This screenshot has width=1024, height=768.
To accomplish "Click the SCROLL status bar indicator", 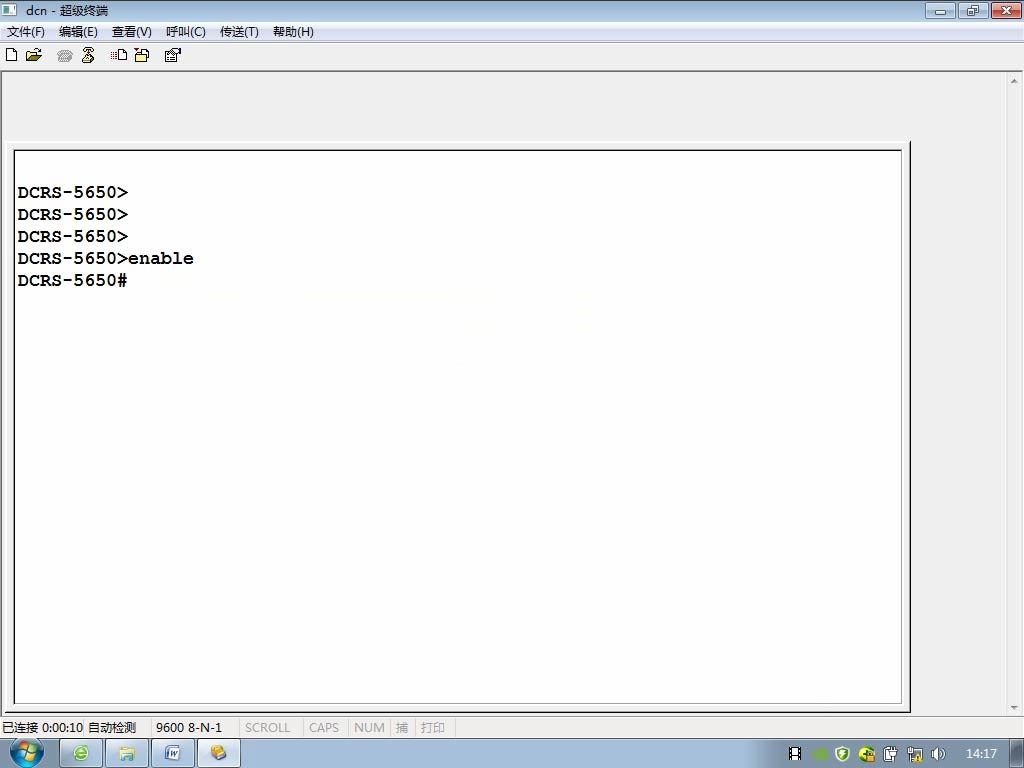I will click(267, 727).
